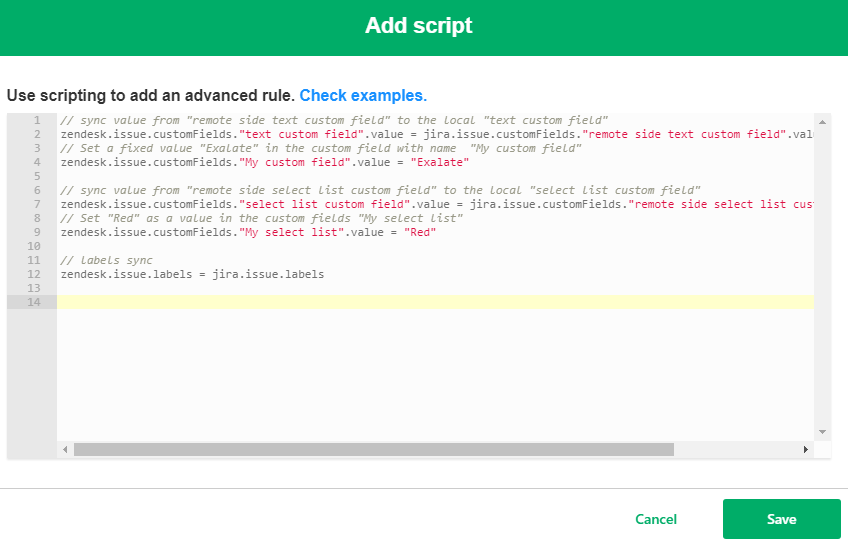
Task: Click "remote side text custom field" string on line 2
Action: [684, 134]
